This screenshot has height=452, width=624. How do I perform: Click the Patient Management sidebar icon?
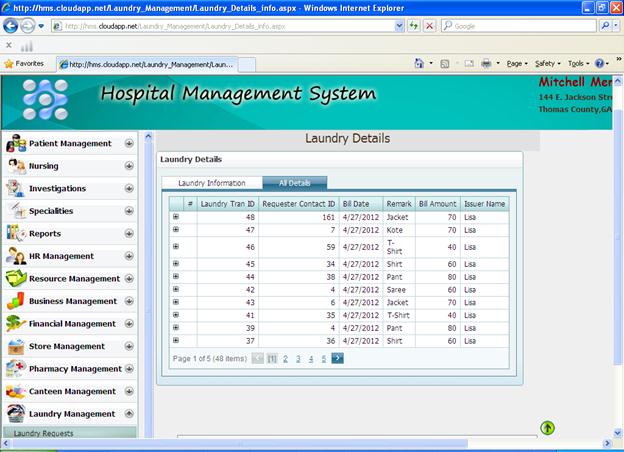16,144
